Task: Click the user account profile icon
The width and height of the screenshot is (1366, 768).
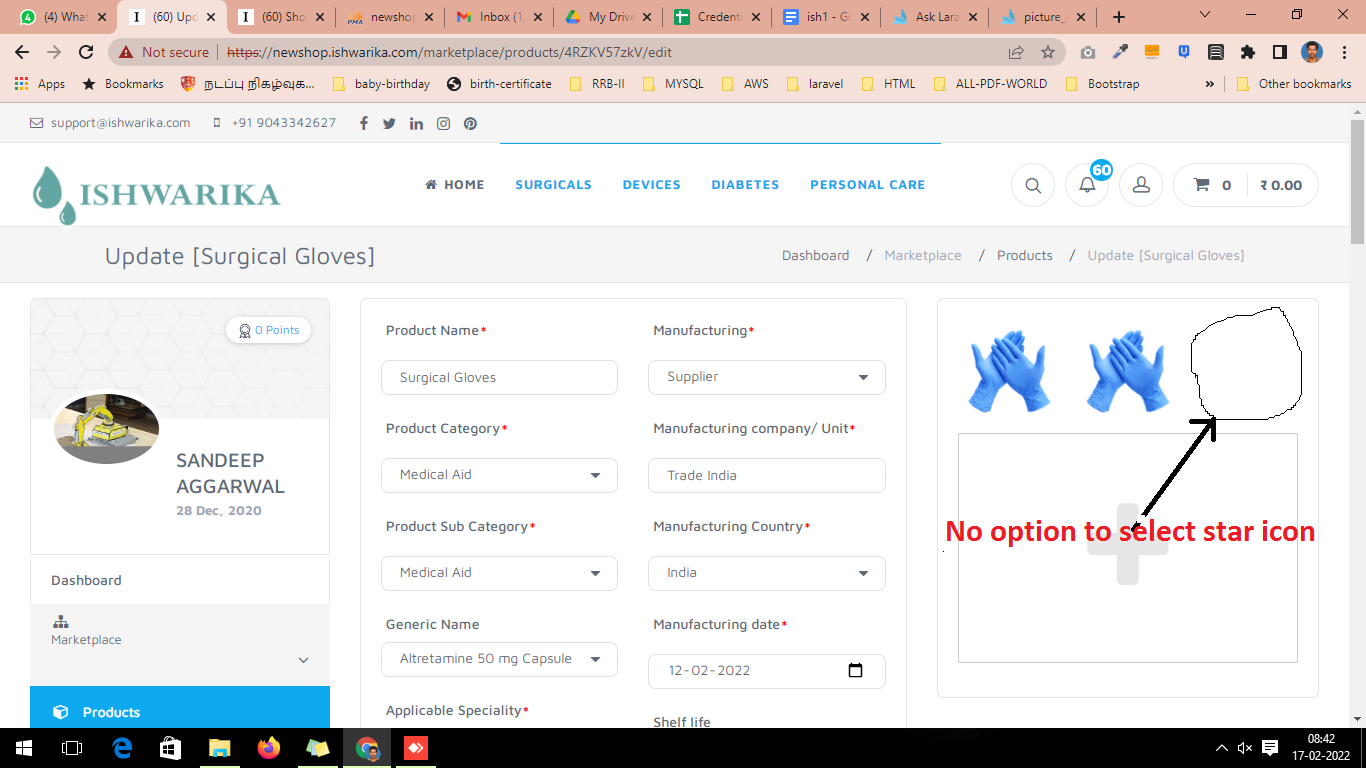Action: (1140, 185)
